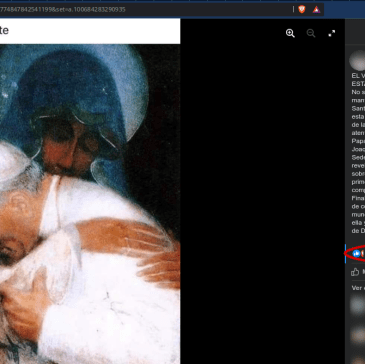This screenshot has height=364, width=365.
Task: Click the zoom-out magnifier icon
Action: [311, 33]
